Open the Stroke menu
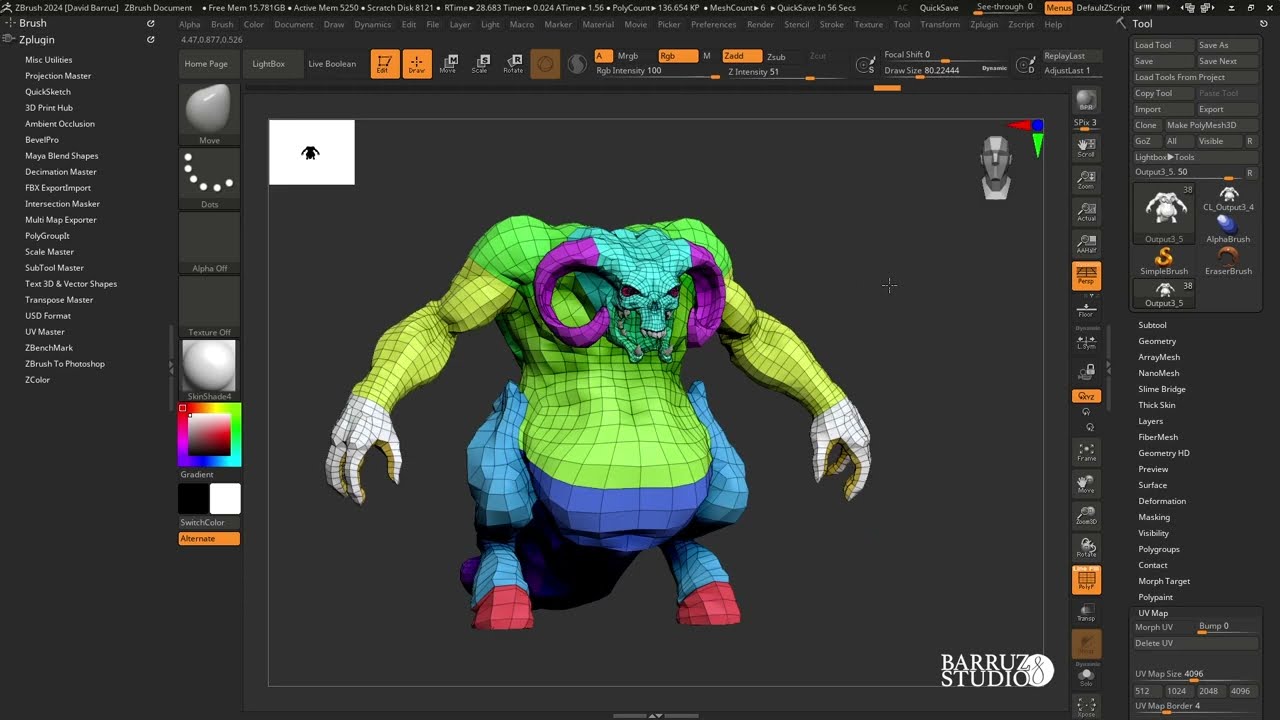Viewport: 1280px width, 720px height. pyautogui.click(x=832, y=24)
